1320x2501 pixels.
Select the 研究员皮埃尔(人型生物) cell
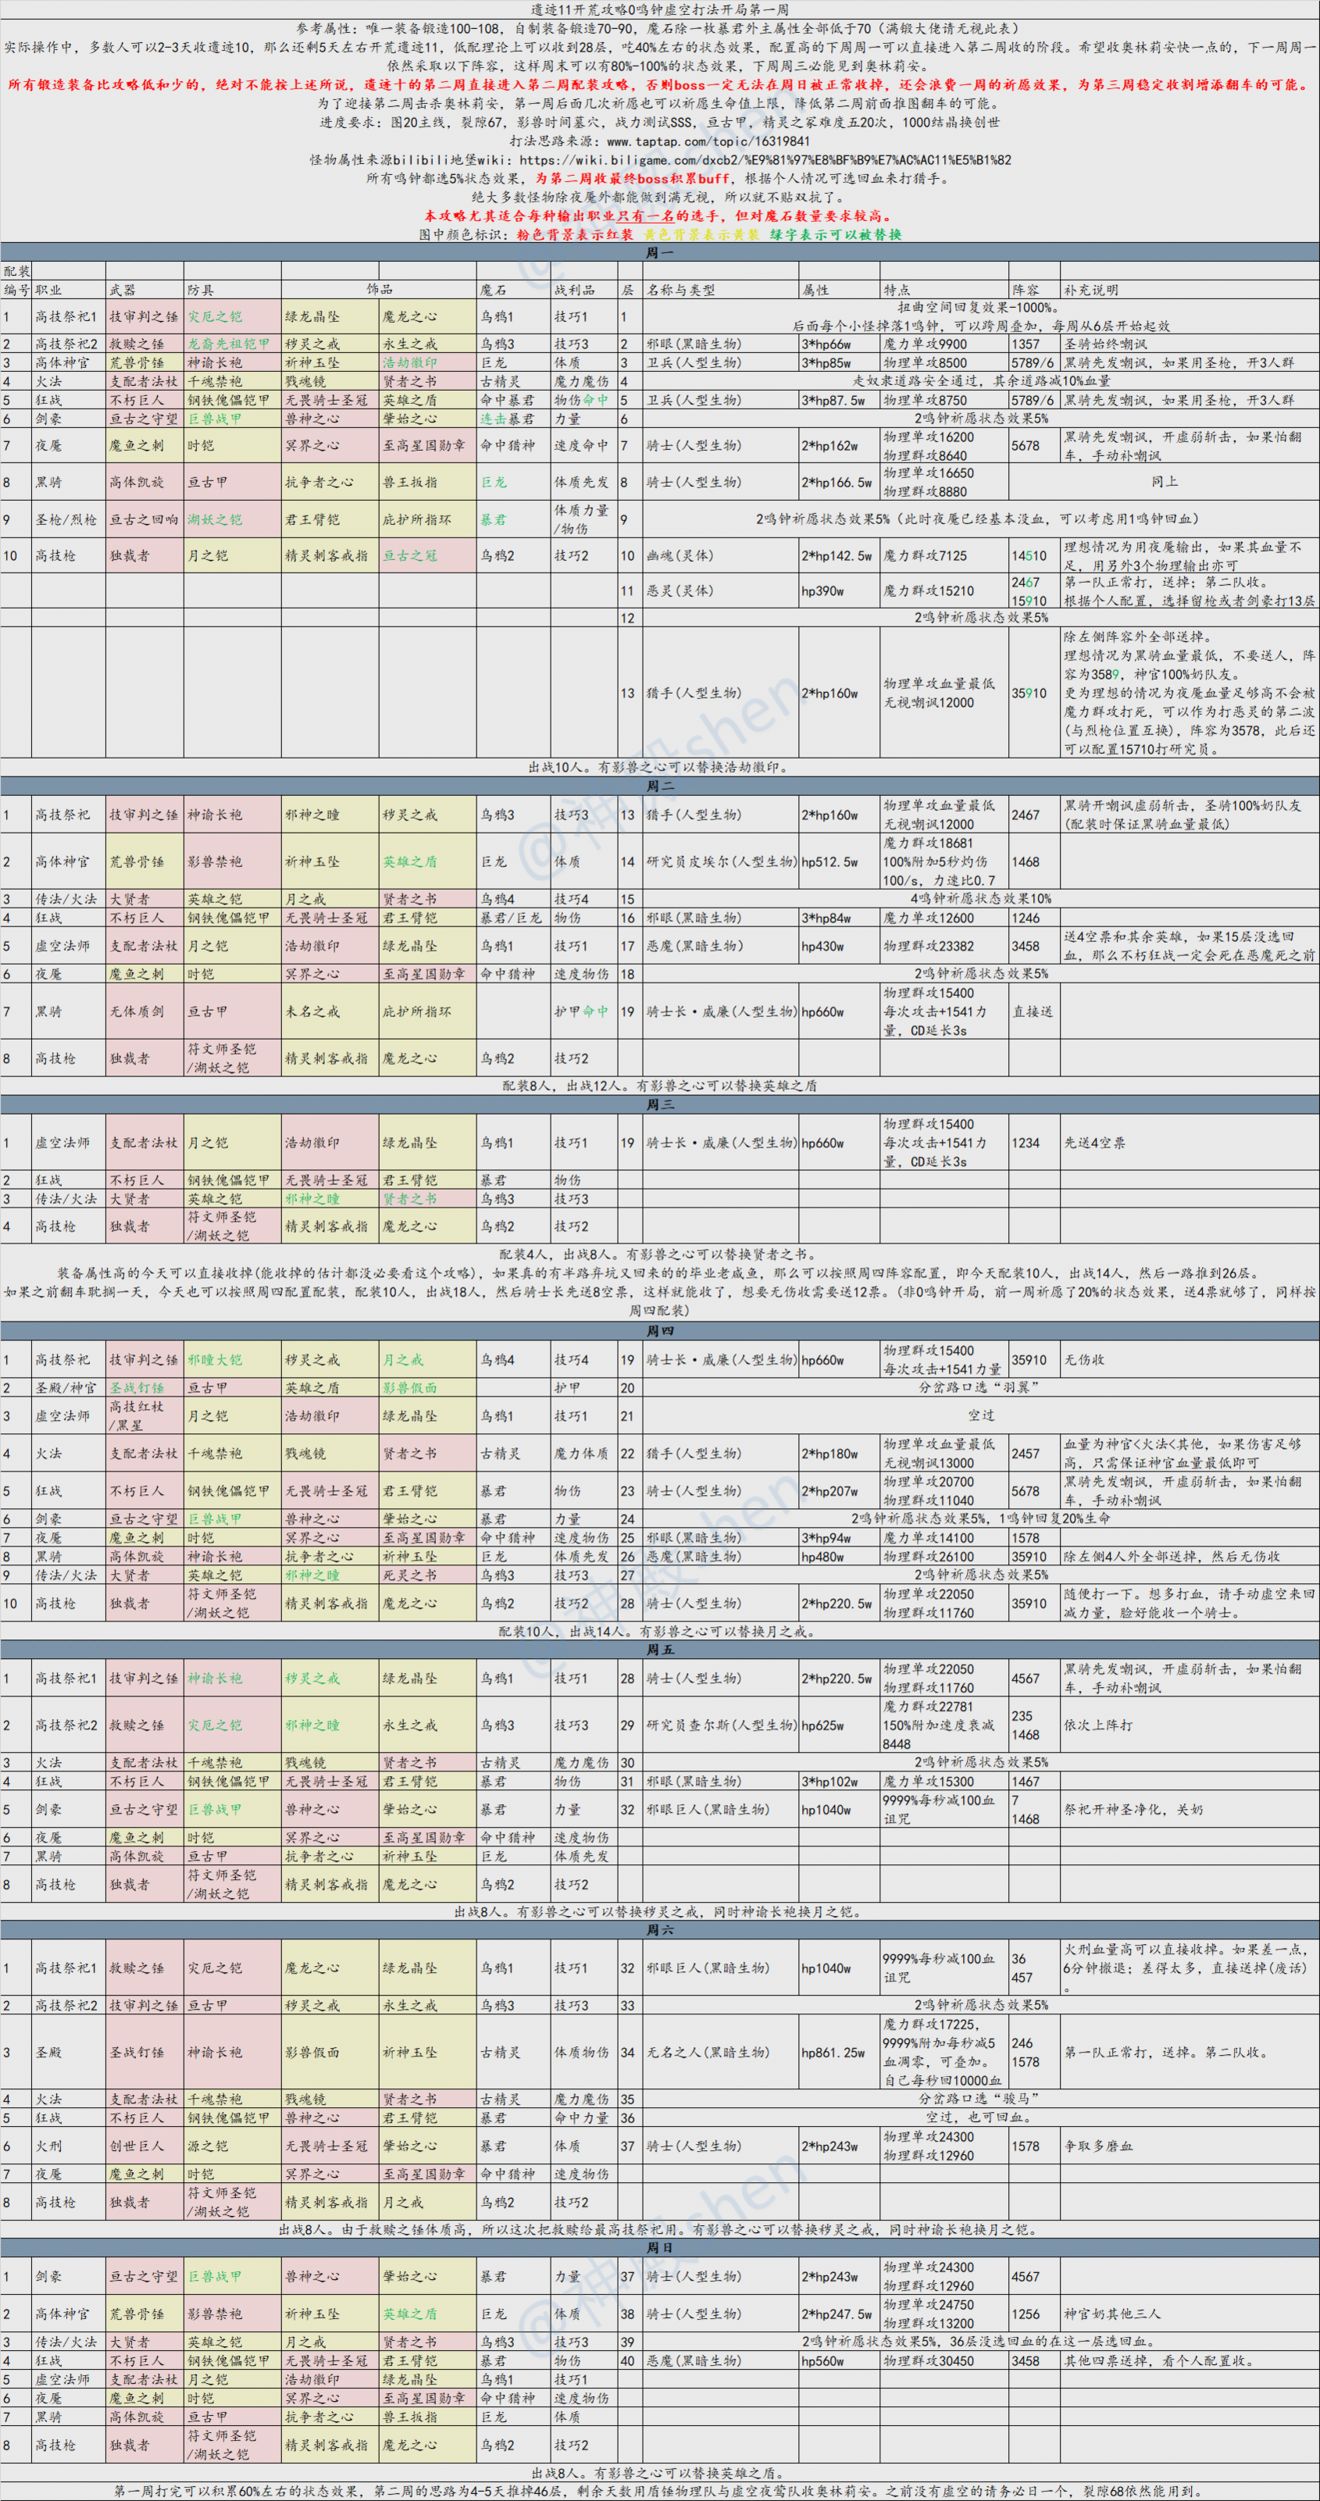click(721, 862)
